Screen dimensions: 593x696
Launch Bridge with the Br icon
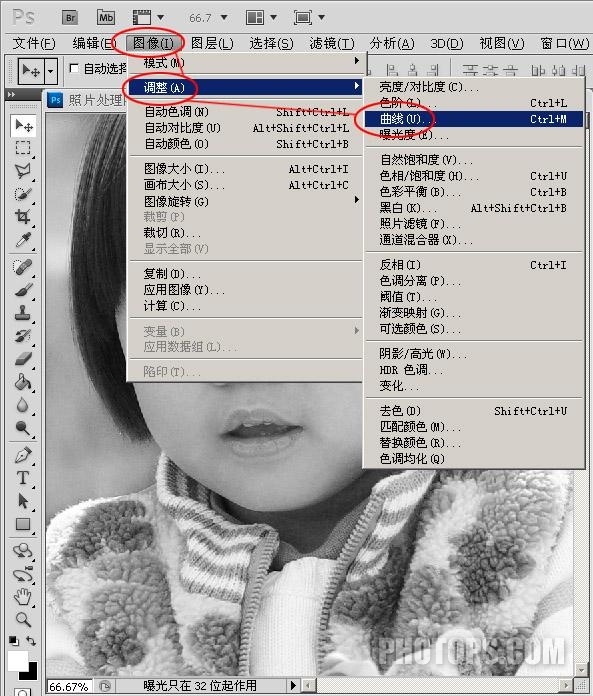[70, 17]
